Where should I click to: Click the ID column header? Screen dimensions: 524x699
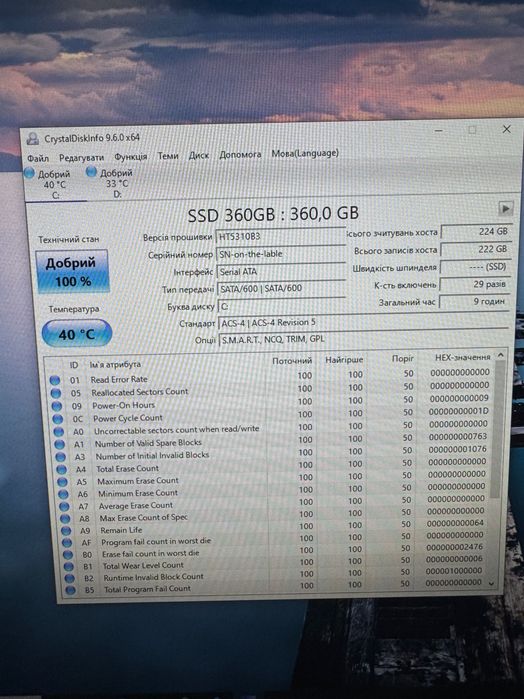(x=74, y=365)
